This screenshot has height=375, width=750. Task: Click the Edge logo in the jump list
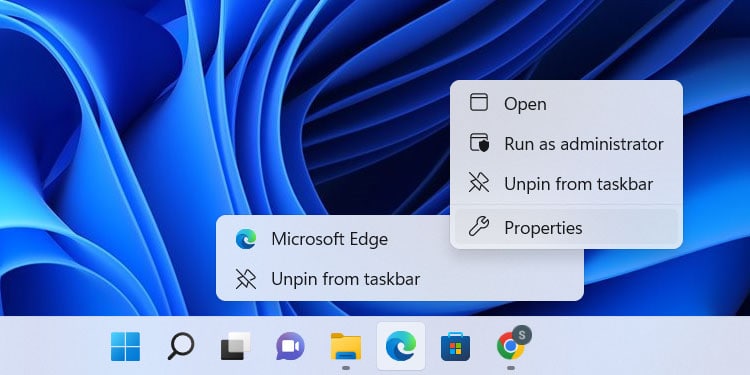click(x=246, y=239)
